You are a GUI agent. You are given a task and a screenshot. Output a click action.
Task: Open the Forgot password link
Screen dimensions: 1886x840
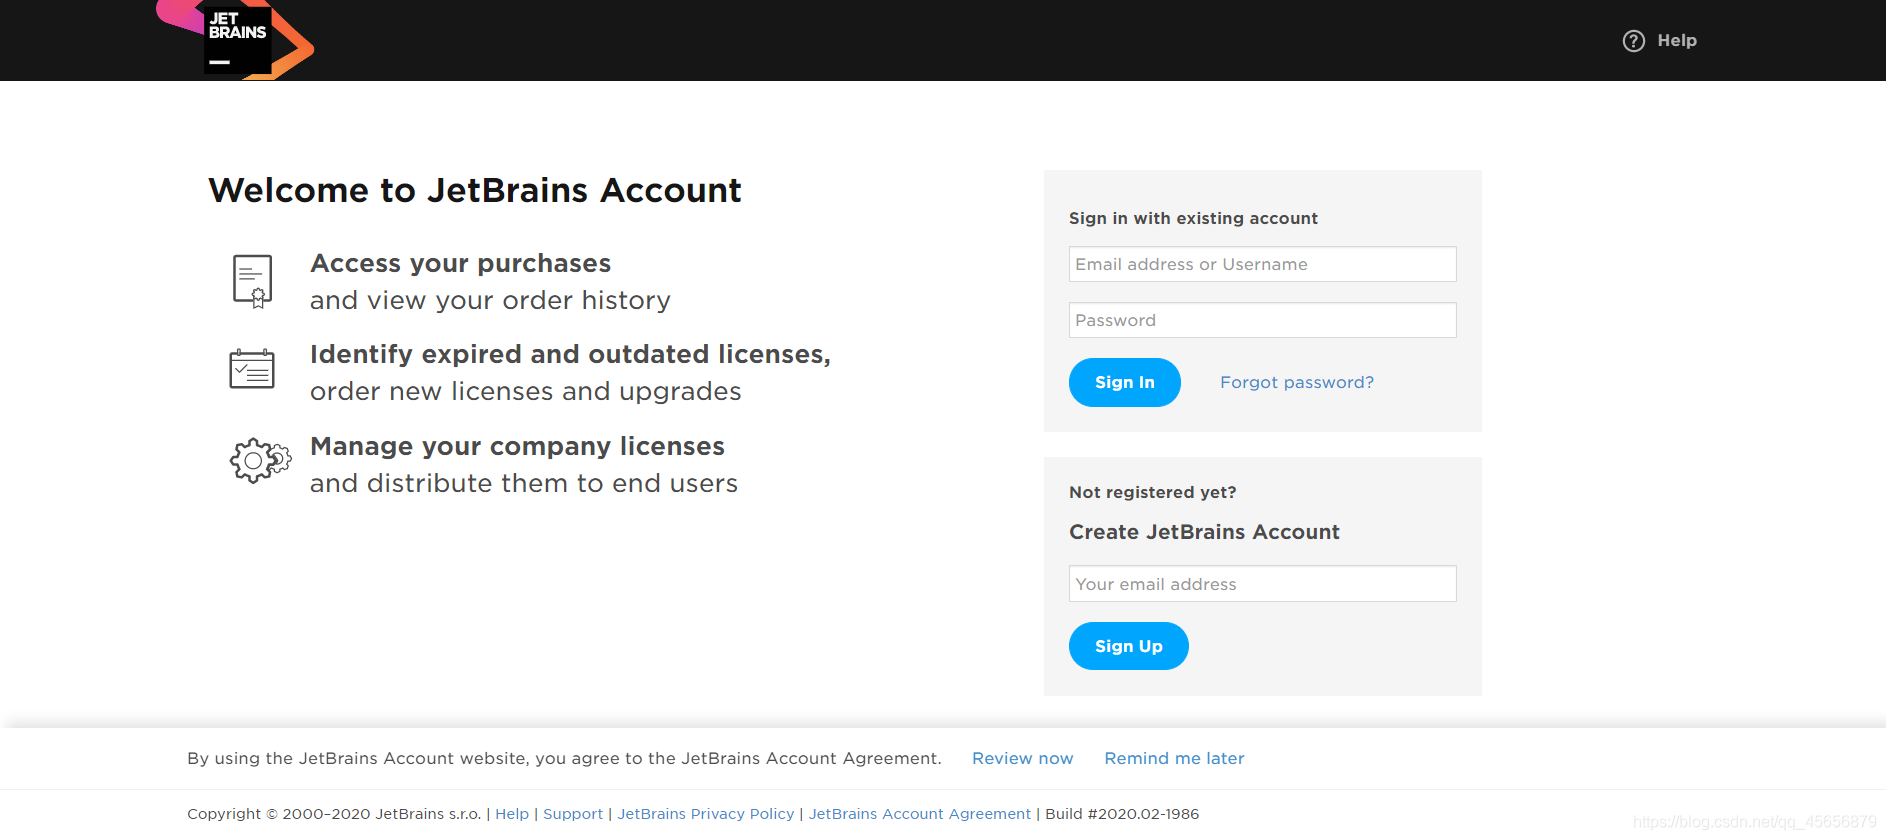pos(1296,382)
